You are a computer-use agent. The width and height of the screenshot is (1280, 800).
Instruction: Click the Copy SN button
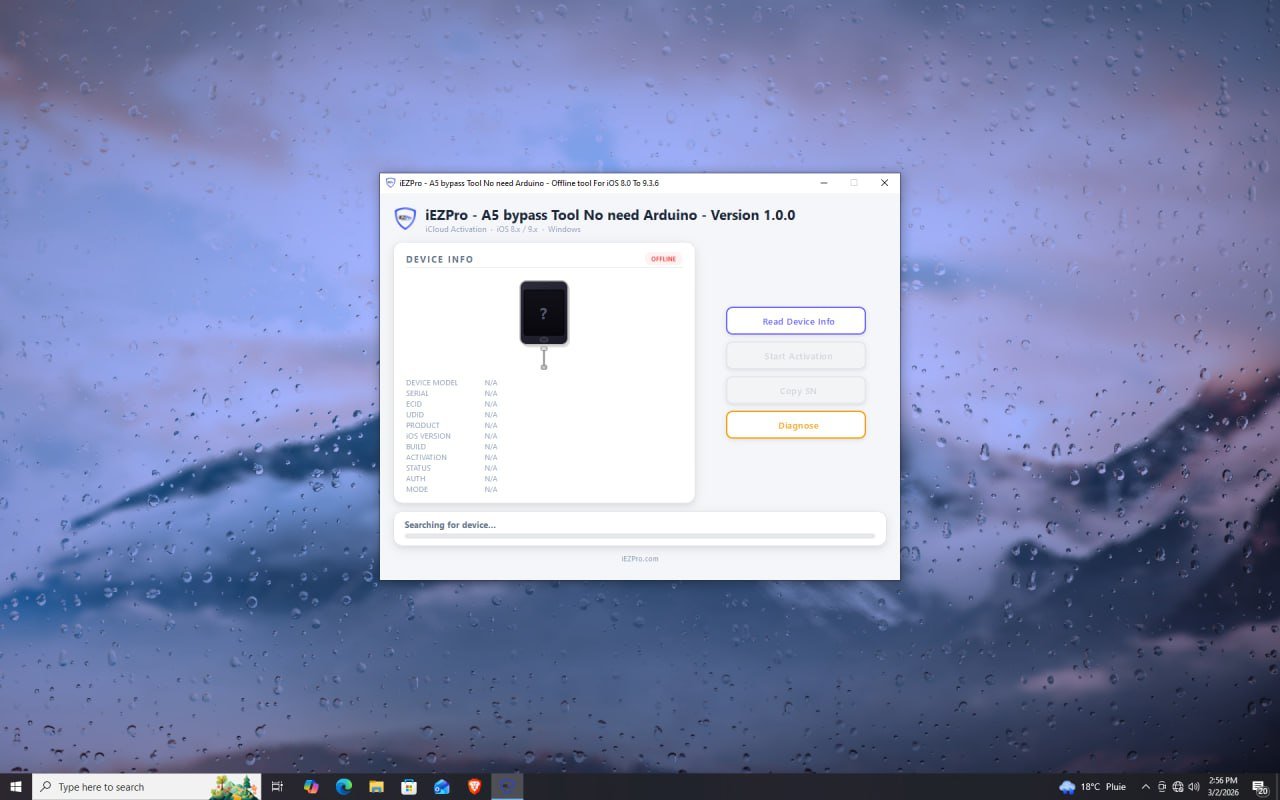(x=796, y=390)
